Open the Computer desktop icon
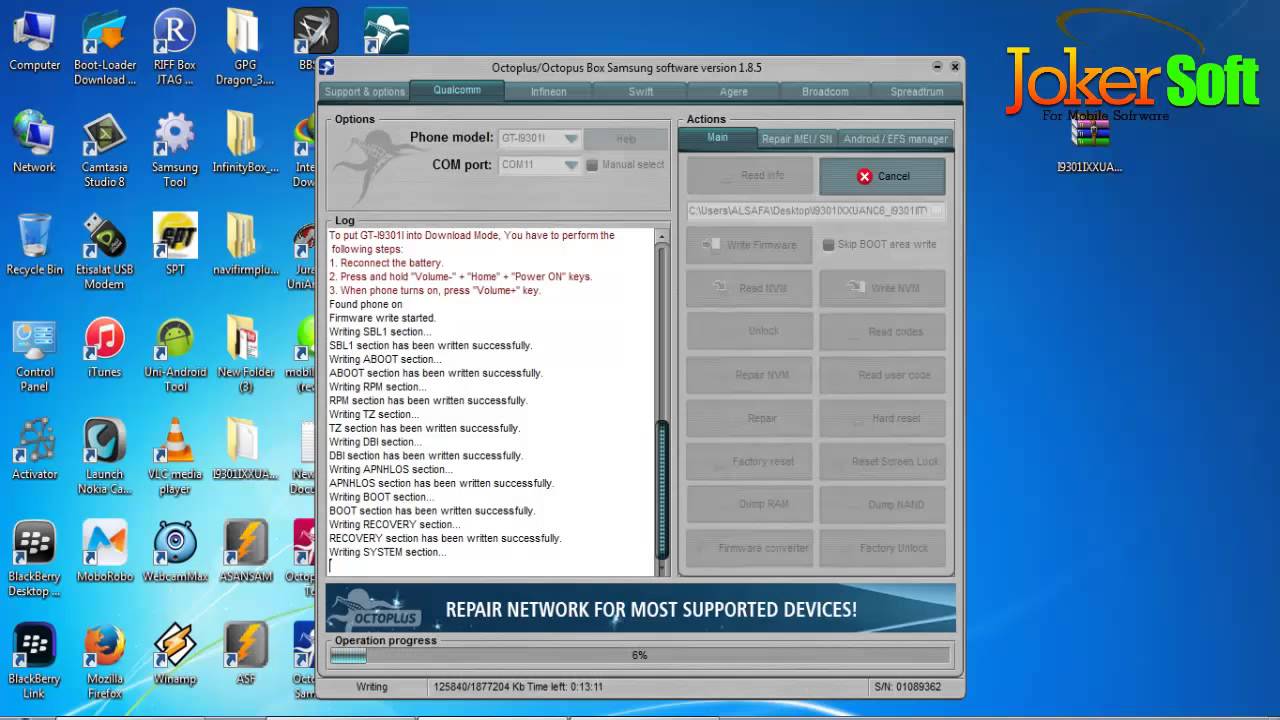 (x=35, y=41)
